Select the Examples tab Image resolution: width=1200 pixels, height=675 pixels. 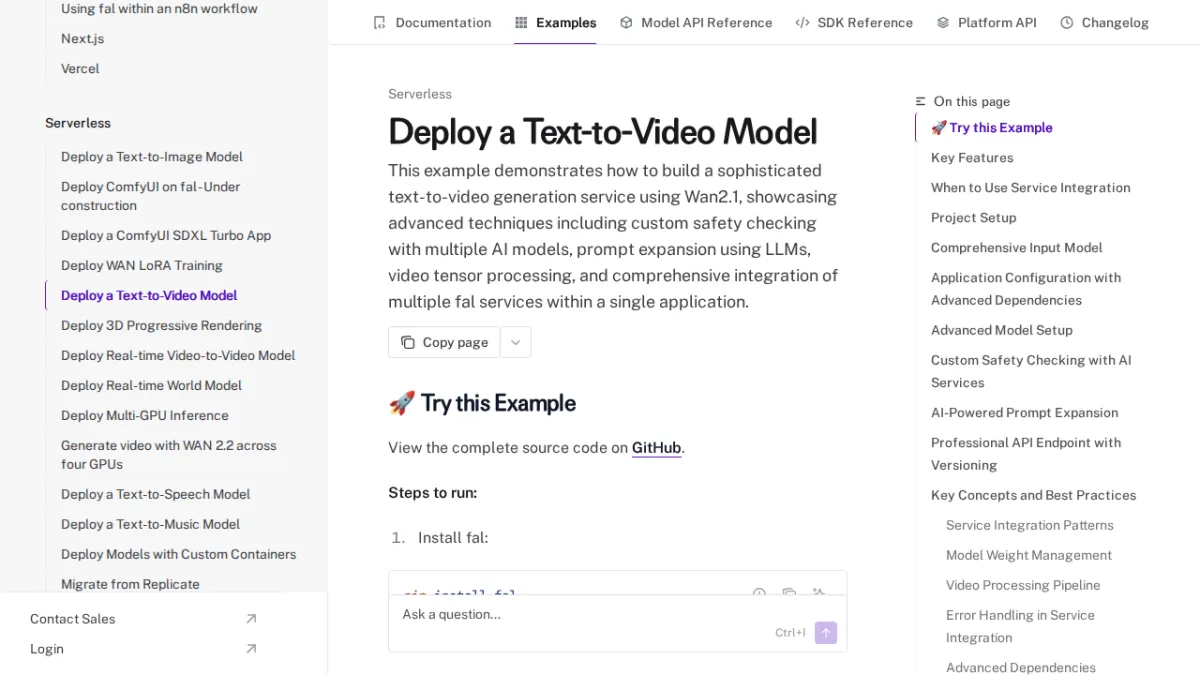coord(555,22)
